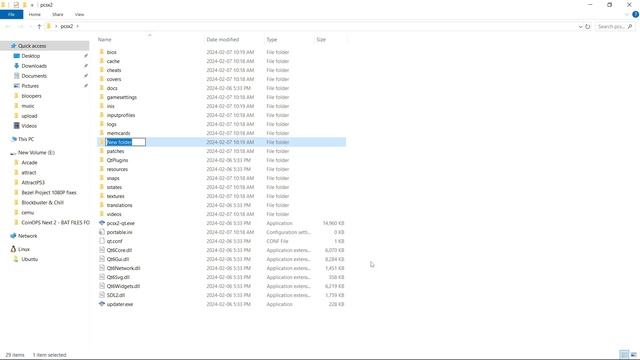Viewport: 640px width, 360px height.
Task: Select the sstates folder row
Action: tap(222, 187)
